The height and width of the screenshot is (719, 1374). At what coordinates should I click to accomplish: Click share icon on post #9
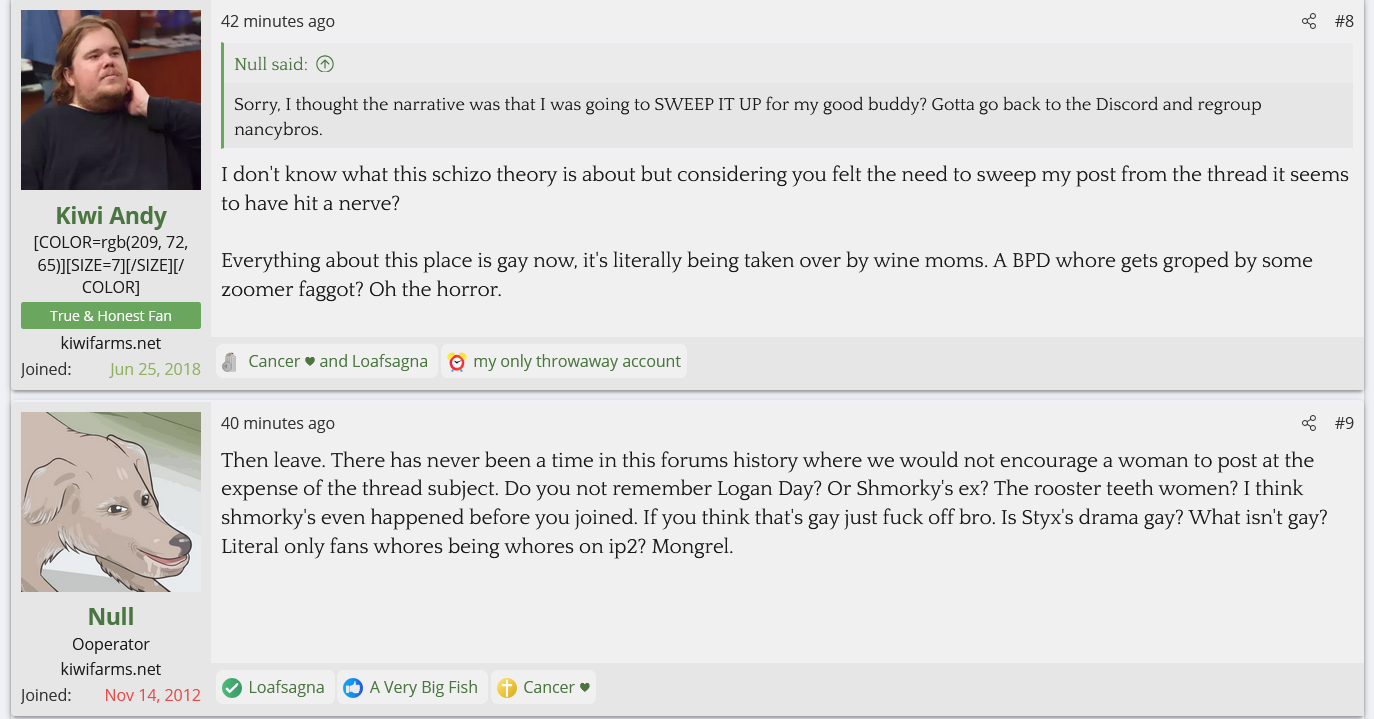click(1309, 423)
